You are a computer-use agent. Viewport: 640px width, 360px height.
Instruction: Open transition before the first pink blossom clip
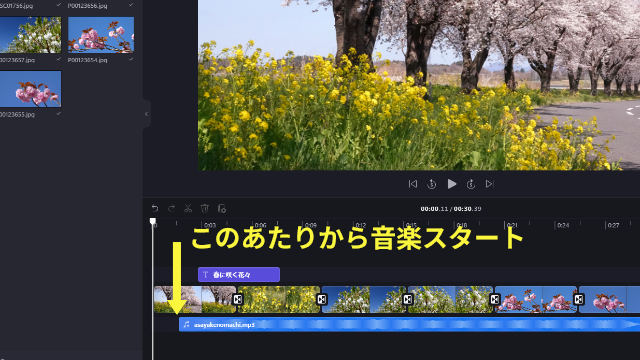pos(494,300)
